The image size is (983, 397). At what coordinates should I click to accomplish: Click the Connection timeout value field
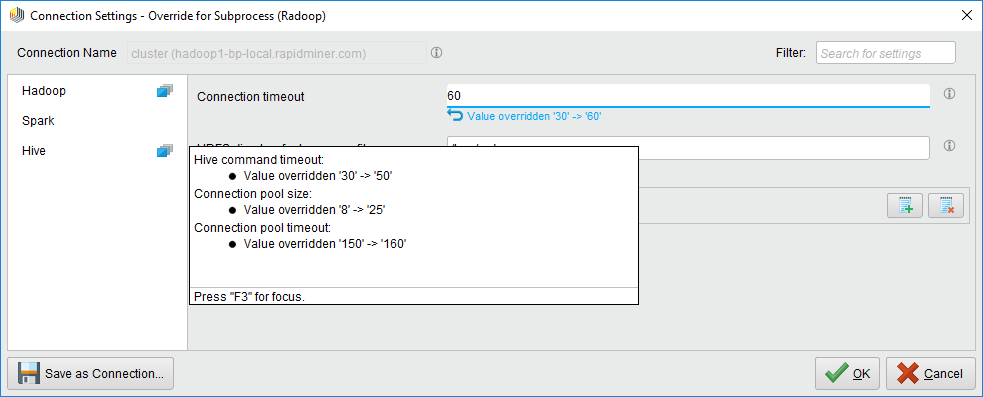click(x=688, y=95)
